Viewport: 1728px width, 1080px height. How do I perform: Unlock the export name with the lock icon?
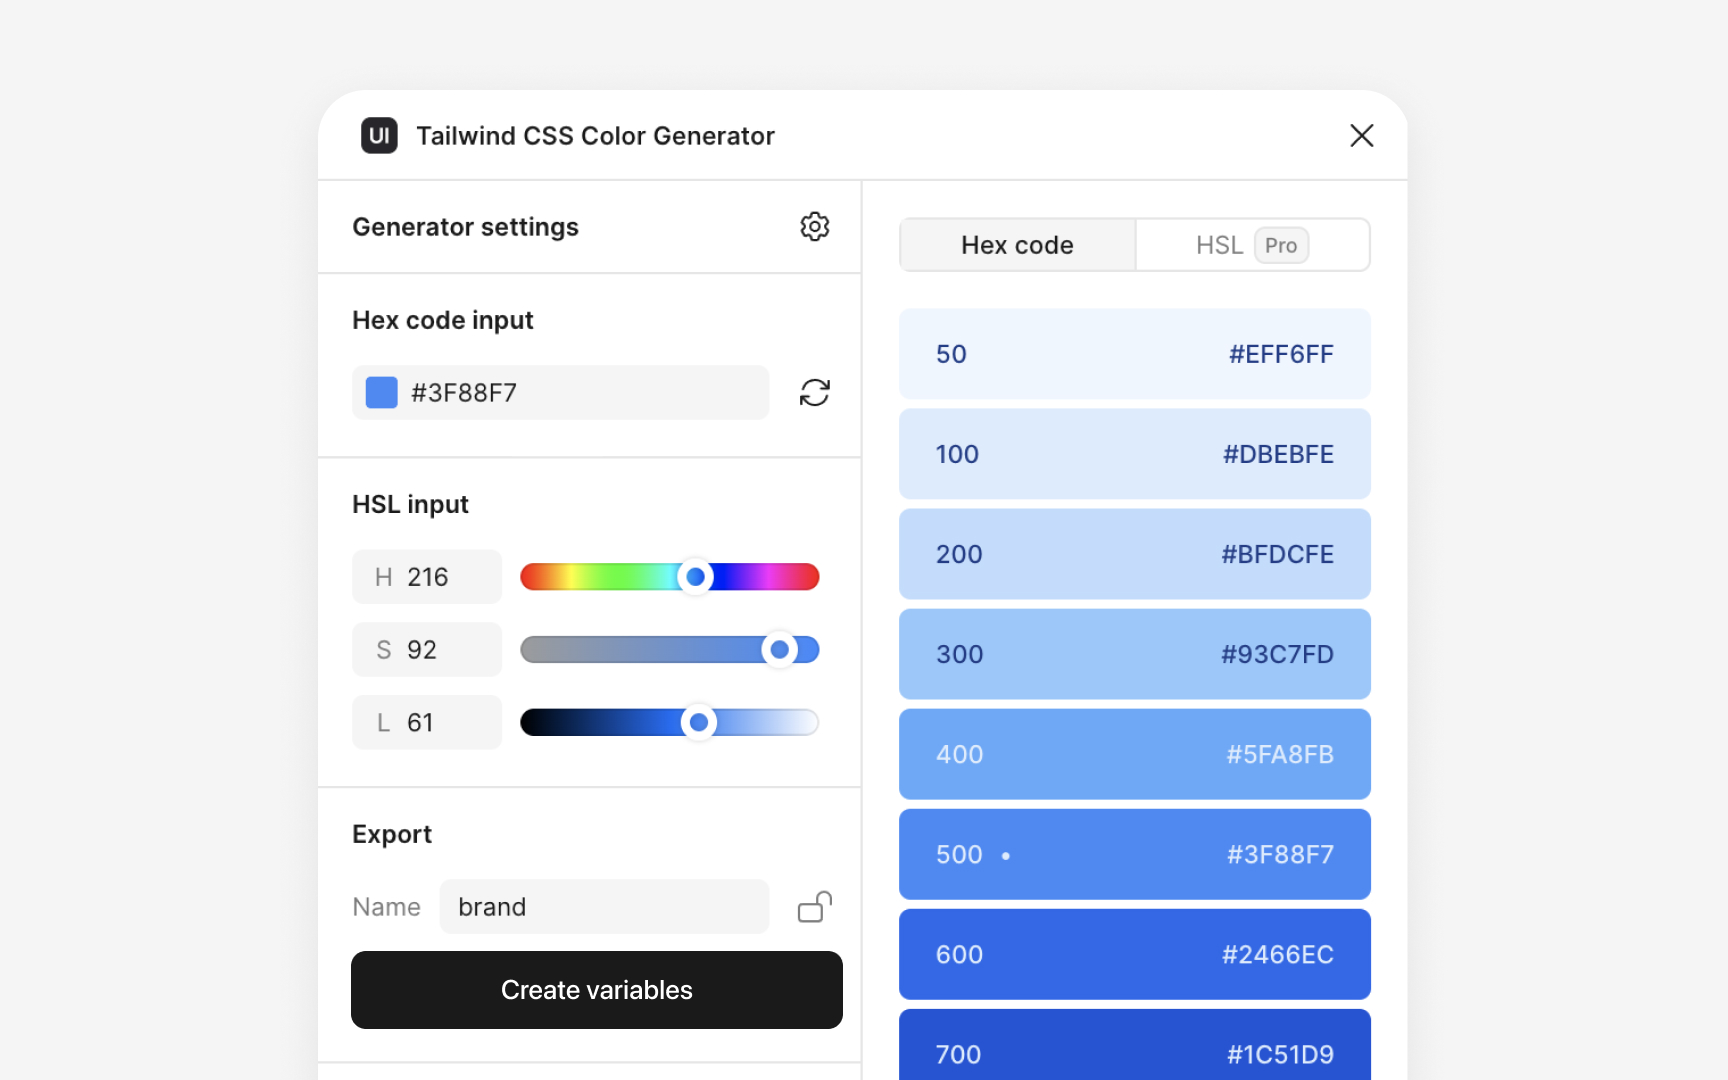(813, 907)
